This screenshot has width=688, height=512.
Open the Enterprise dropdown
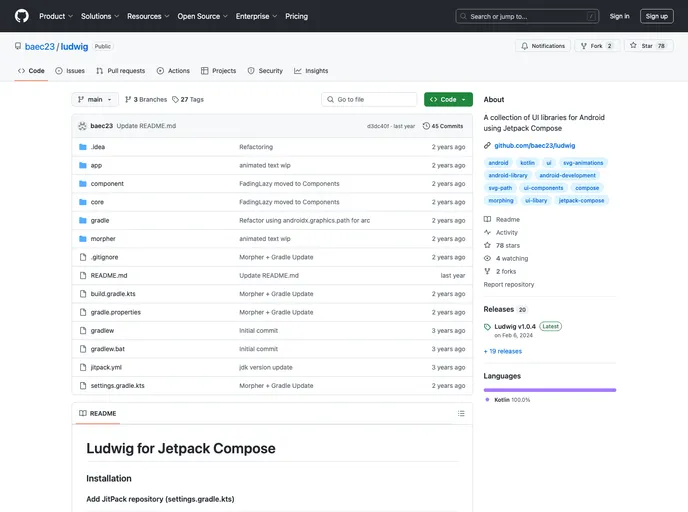point(256,16)
